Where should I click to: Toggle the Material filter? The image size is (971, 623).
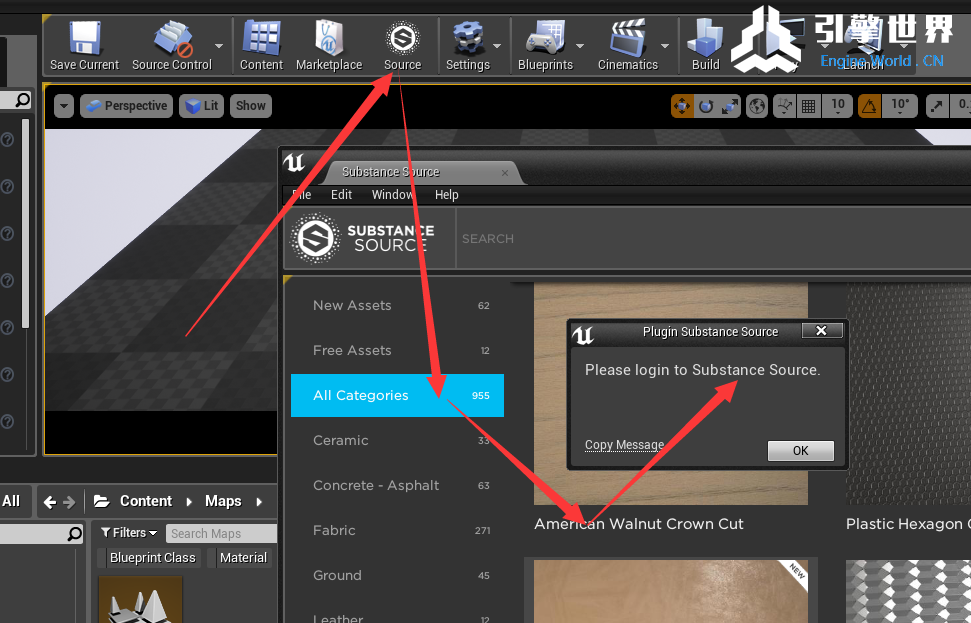[x=239, y=558]
